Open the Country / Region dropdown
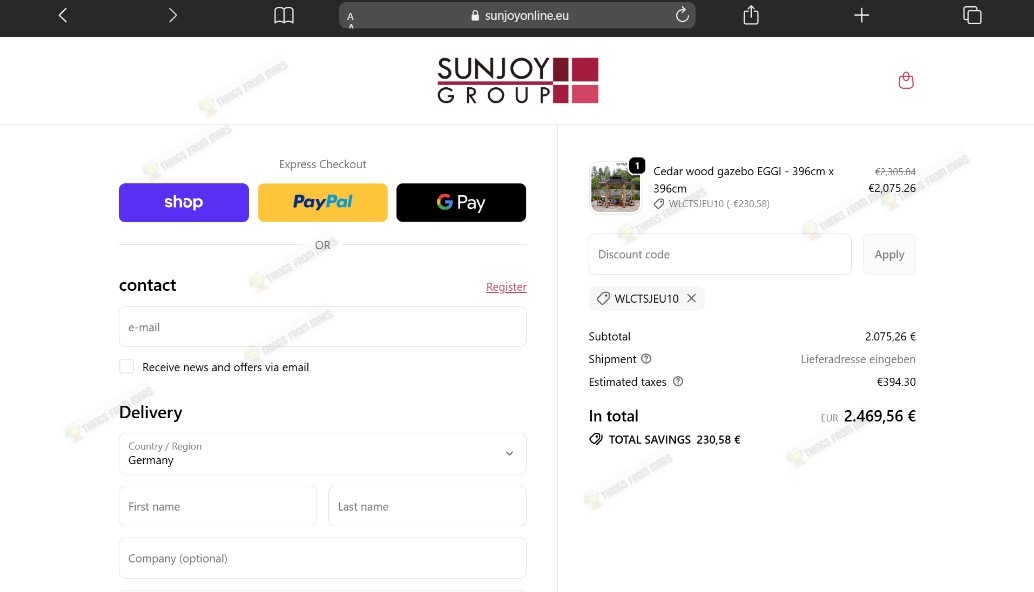The width and height of the screenshot is (1034, 592). [x=322, y=454]
